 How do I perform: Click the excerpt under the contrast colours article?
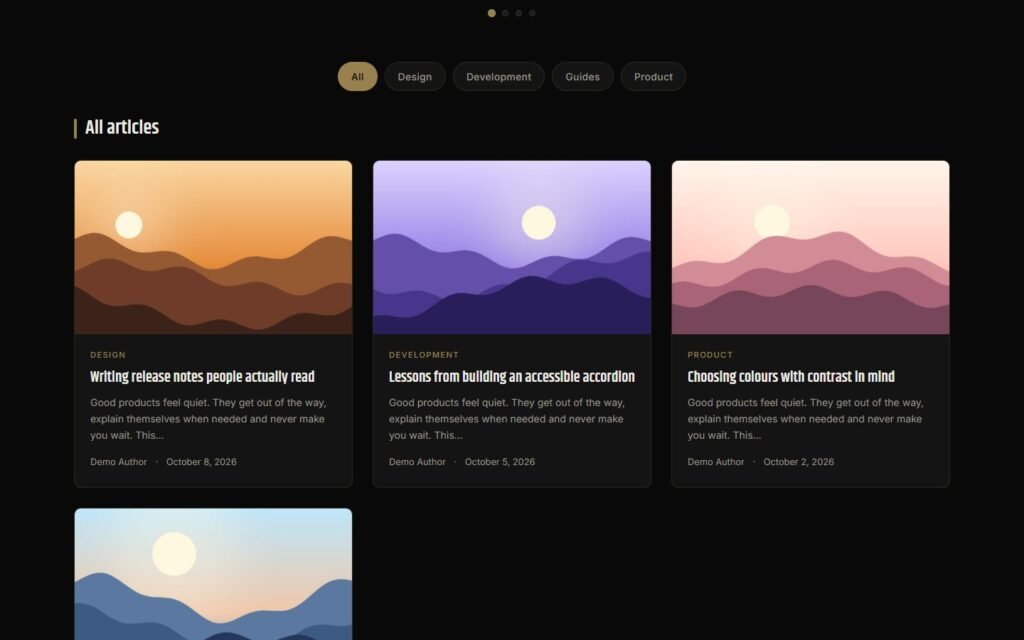805,419
